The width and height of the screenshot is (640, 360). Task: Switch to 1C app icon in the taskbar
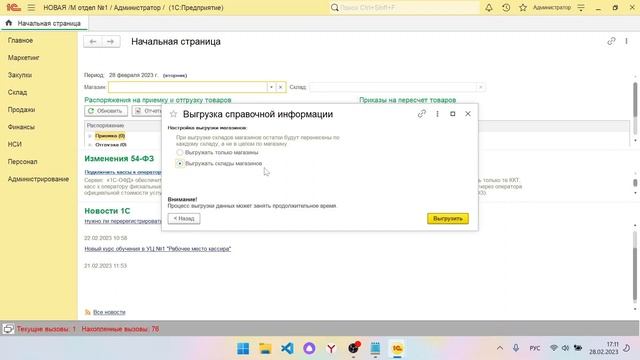tap(397, 349)
